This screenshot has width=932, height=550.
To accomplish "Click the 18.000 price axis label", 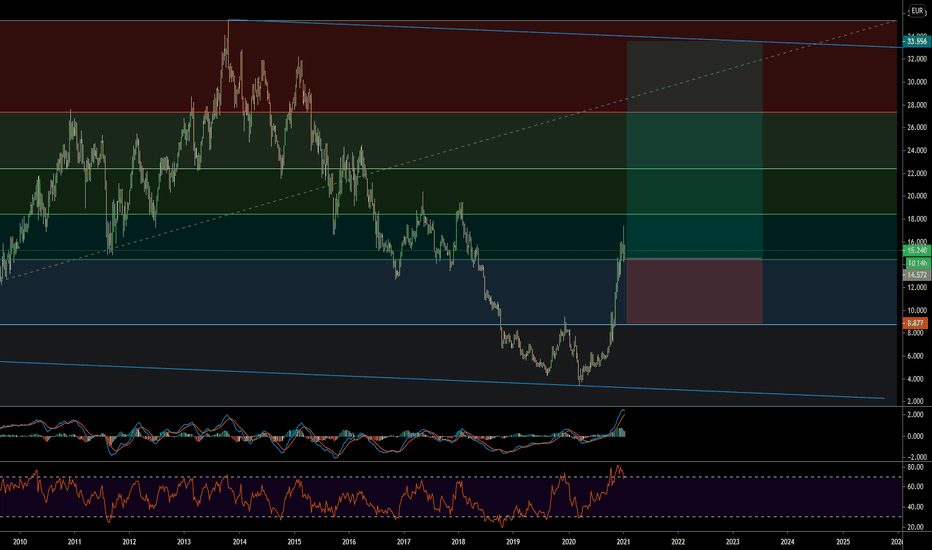I will [917, 219].
